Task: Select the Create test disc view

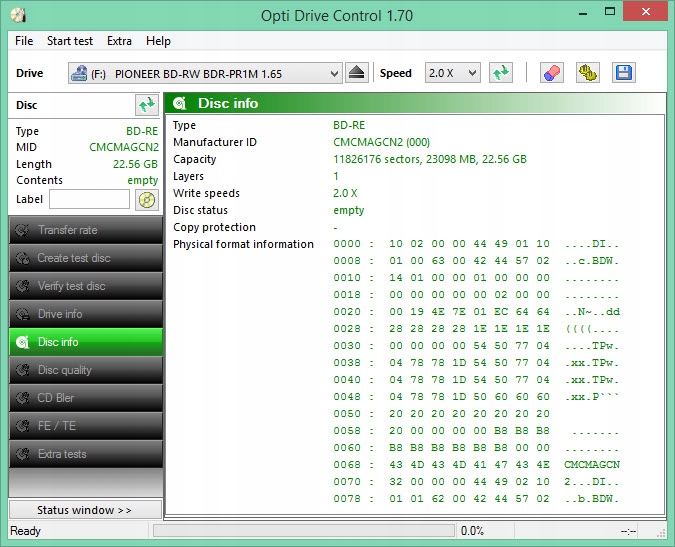Action: coord(86,258)
